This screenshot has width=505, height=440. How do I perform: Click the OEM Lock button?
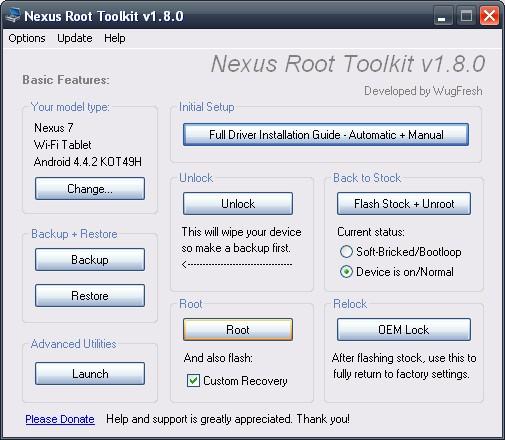404,329
